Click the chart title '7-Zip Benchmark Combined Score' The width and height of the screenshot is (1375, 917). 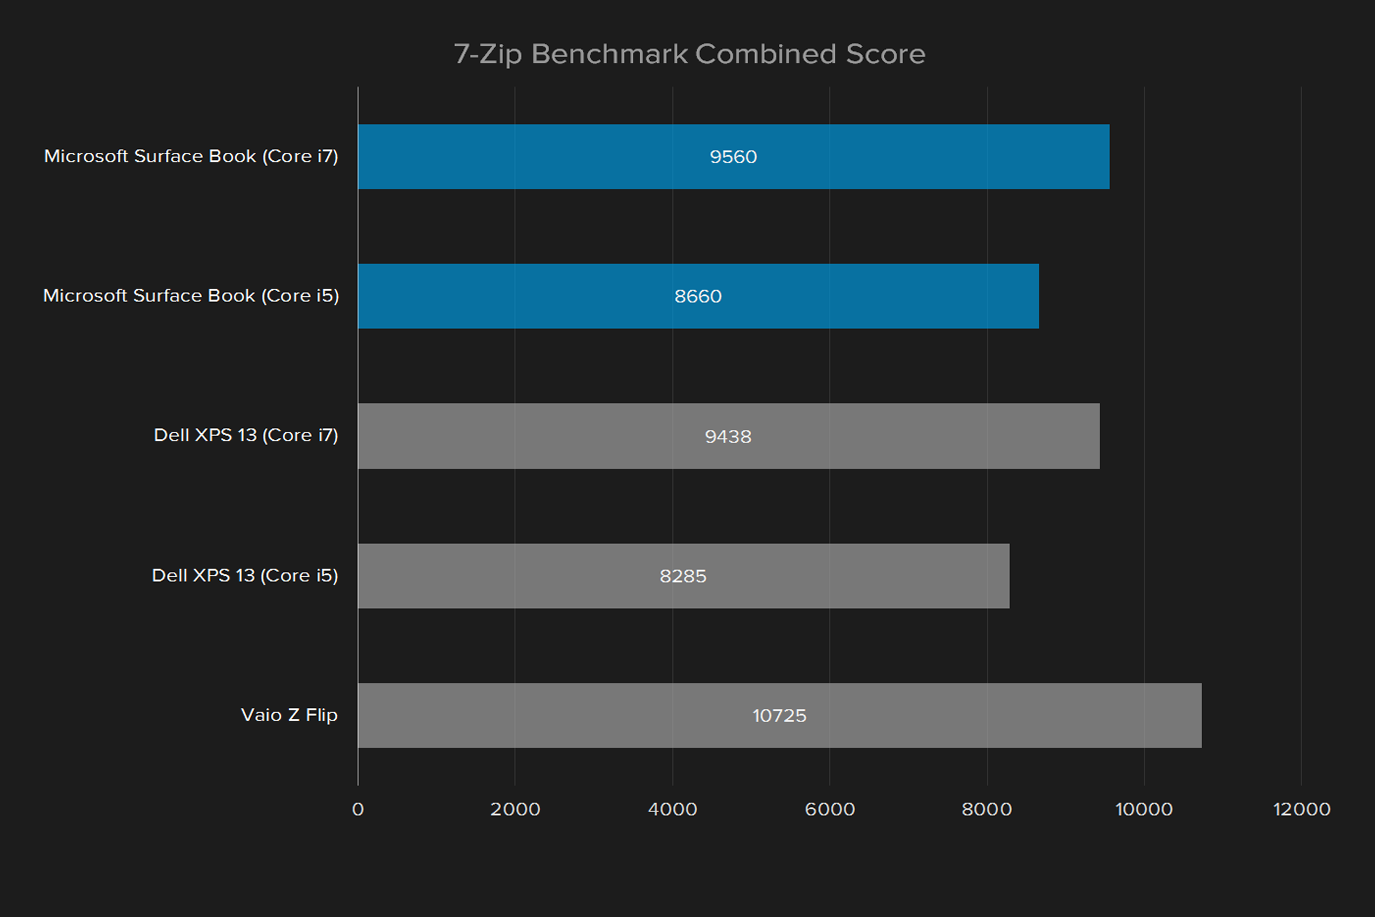tap(689, 54)
